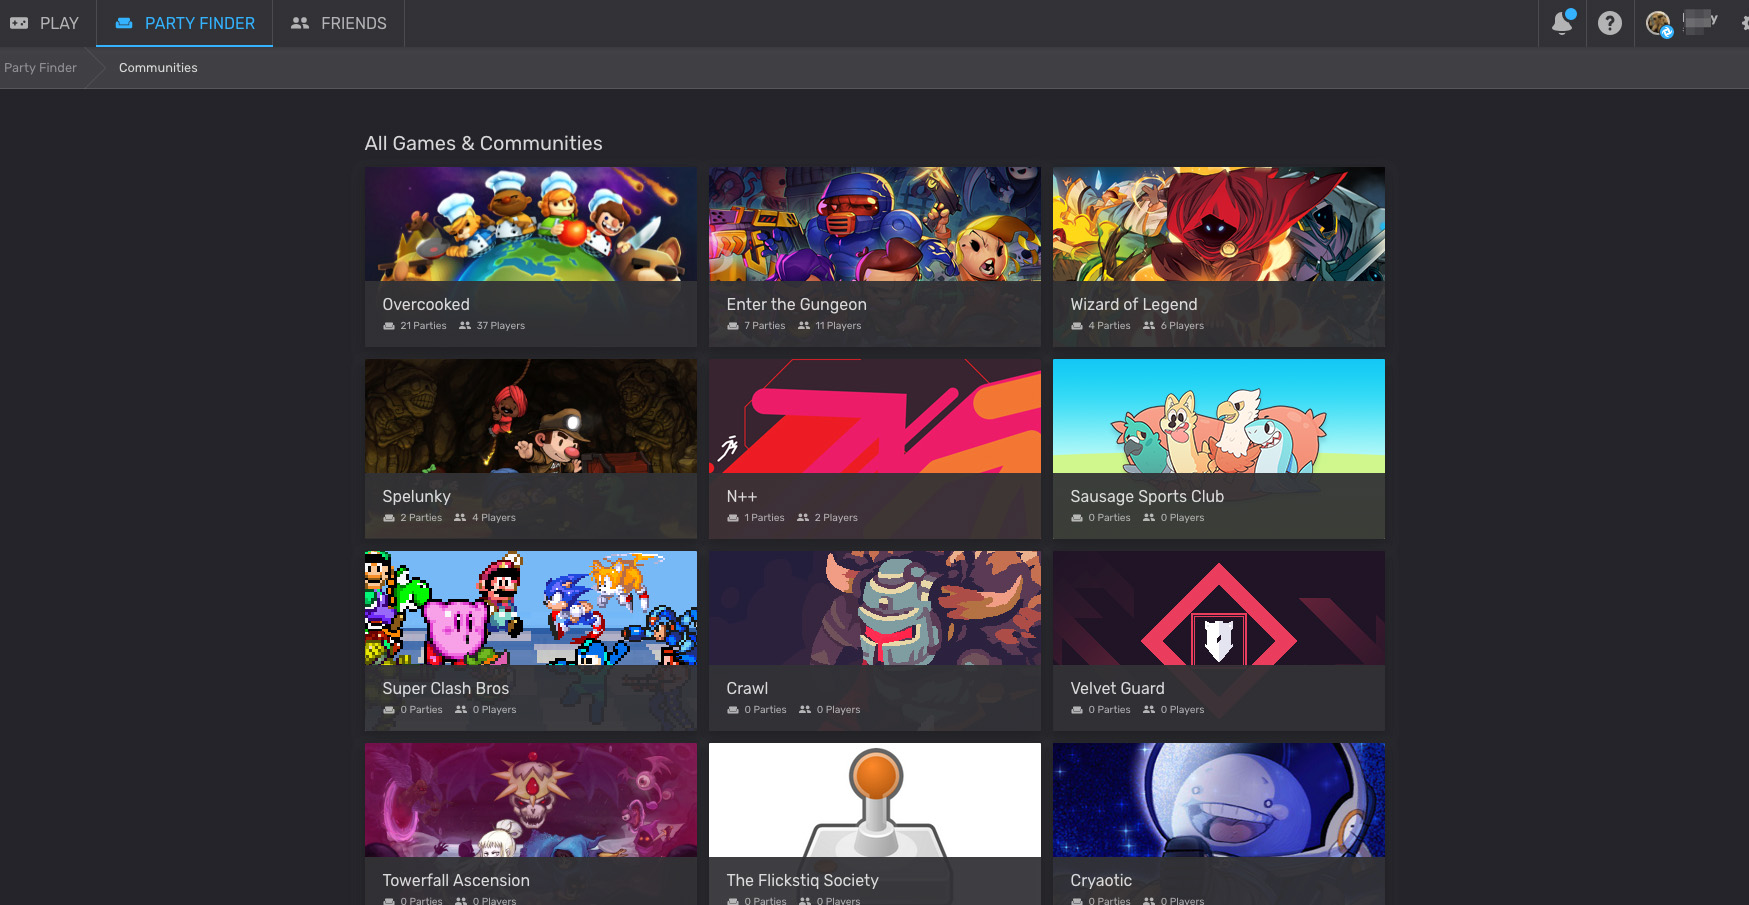
Task: Click the Velvet Guard diamond logo image
Action: pyautogui.click(x=1219, y=608)
